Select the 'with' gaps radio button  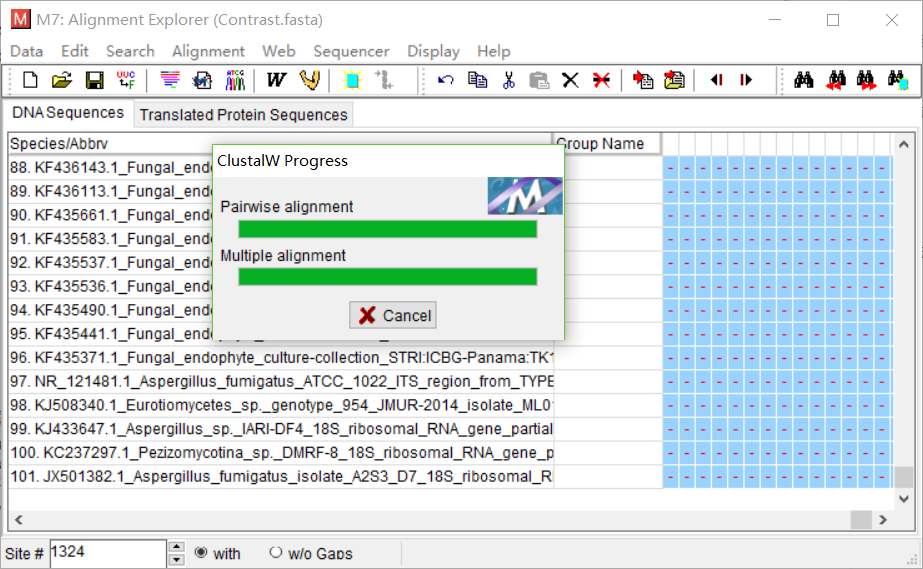(x=201, y=553)
